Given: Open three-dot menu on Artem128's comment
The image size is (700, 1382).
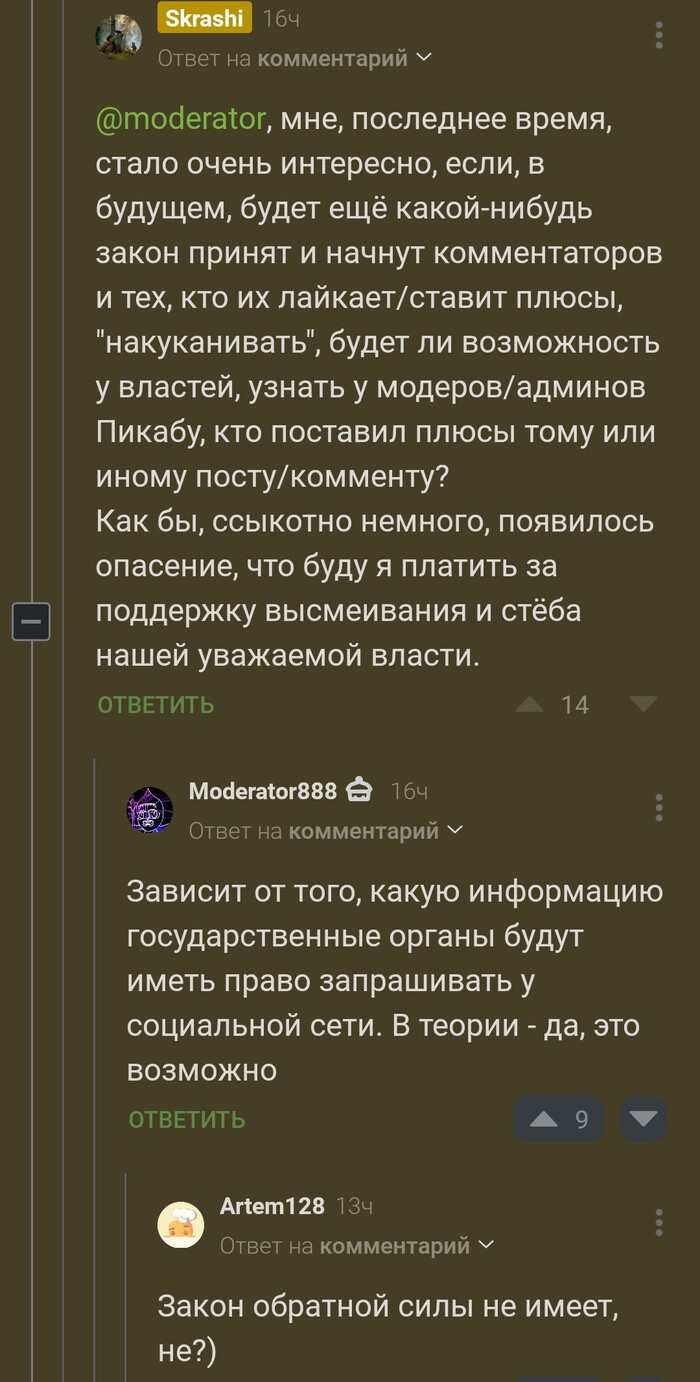Looking at the screenshot, I should click(659, 1222).
